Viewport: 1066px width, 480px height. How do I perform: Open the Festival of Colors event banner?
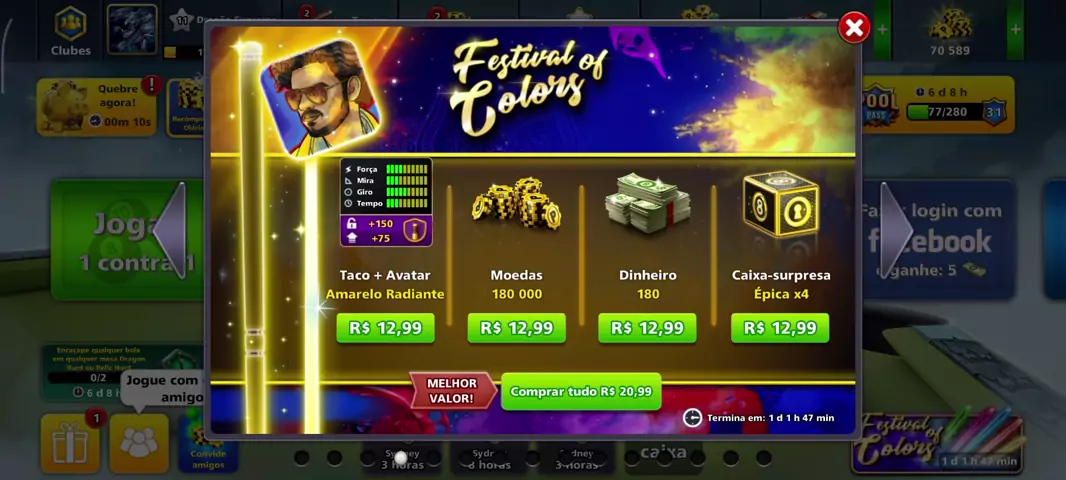click(x=938, y=441)
